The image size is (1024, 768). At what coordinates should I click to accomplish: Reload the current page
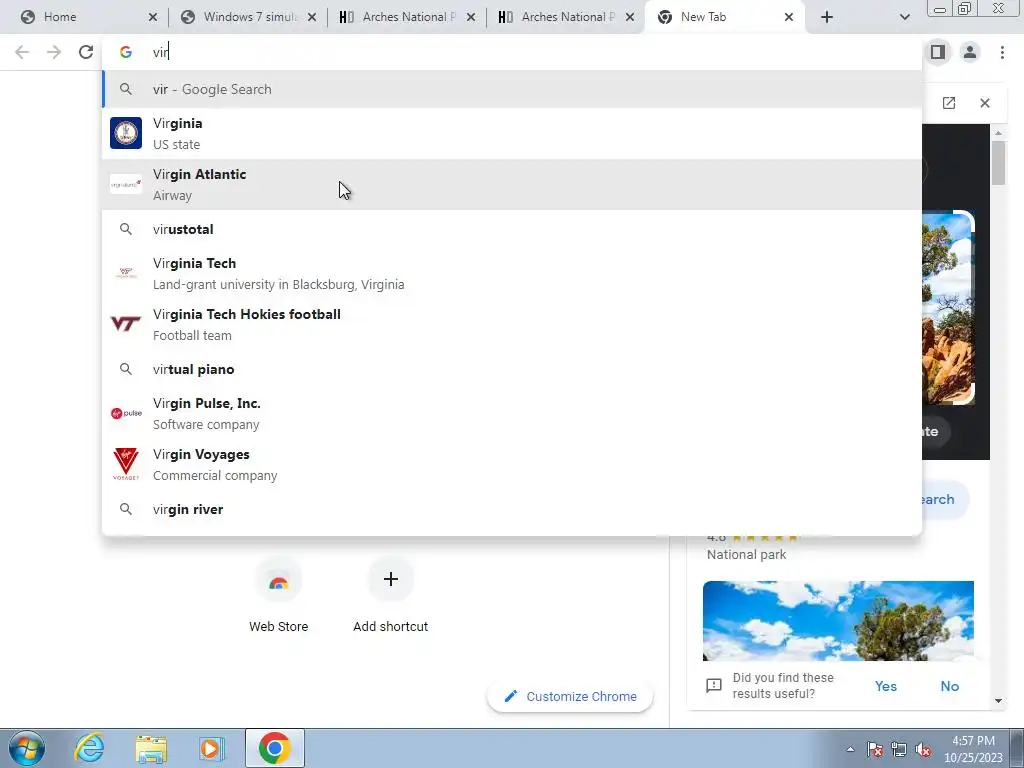[86, 52]
